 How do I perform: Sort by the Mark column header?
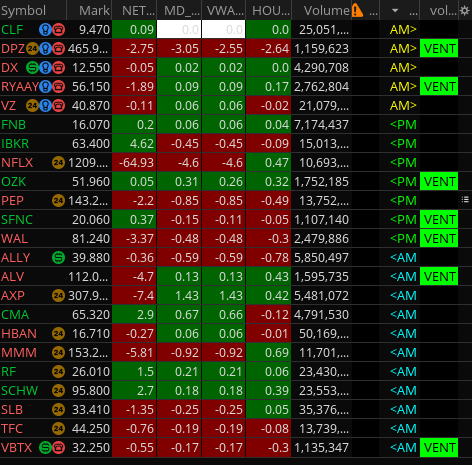click(89, 11)
